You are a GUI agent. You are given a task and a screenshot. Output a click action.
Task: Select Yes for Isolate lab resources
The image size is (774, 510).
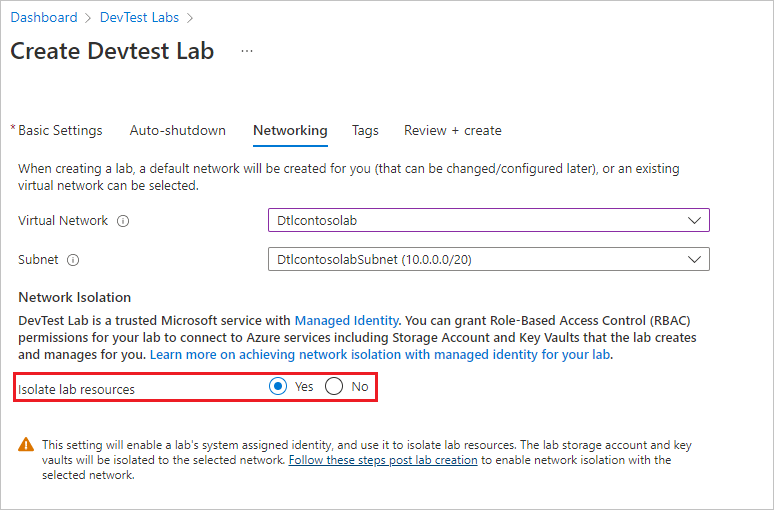click(278, 386)
